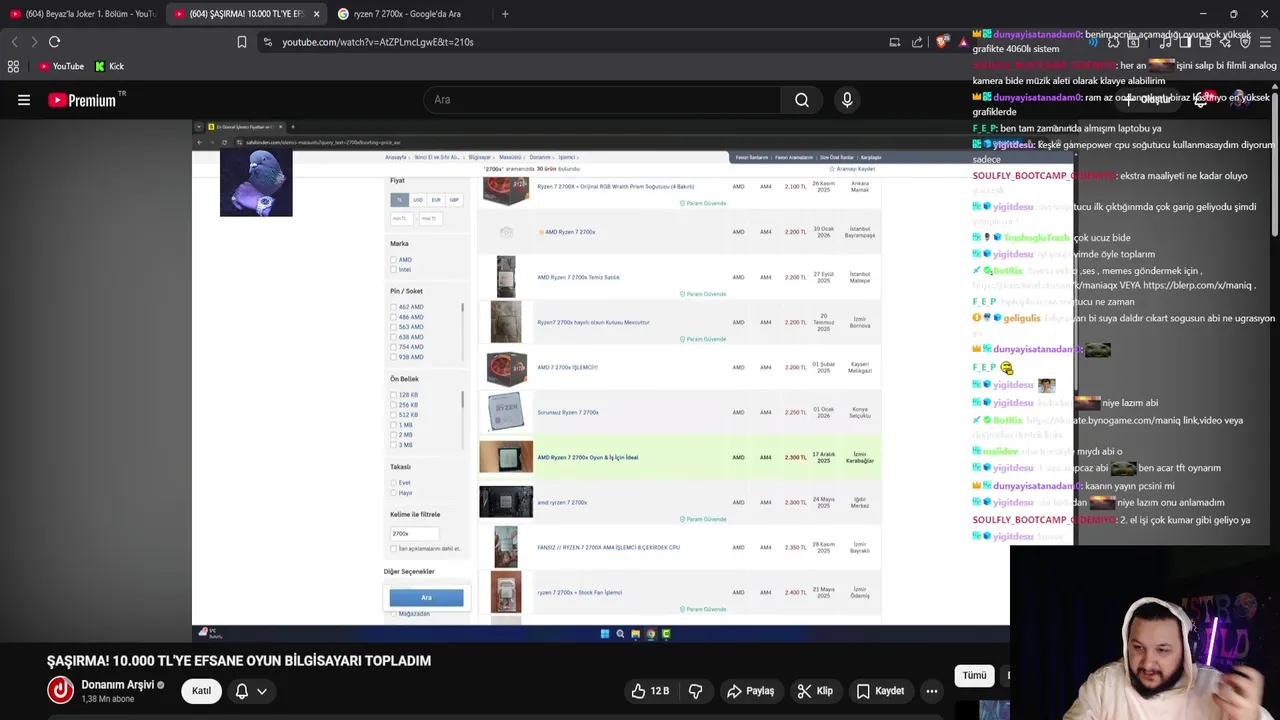The width and height of the screenshot is (1280, 720).
Task: Open the Kick bookmark in bookmarks bar
Action: click(109, 66)
